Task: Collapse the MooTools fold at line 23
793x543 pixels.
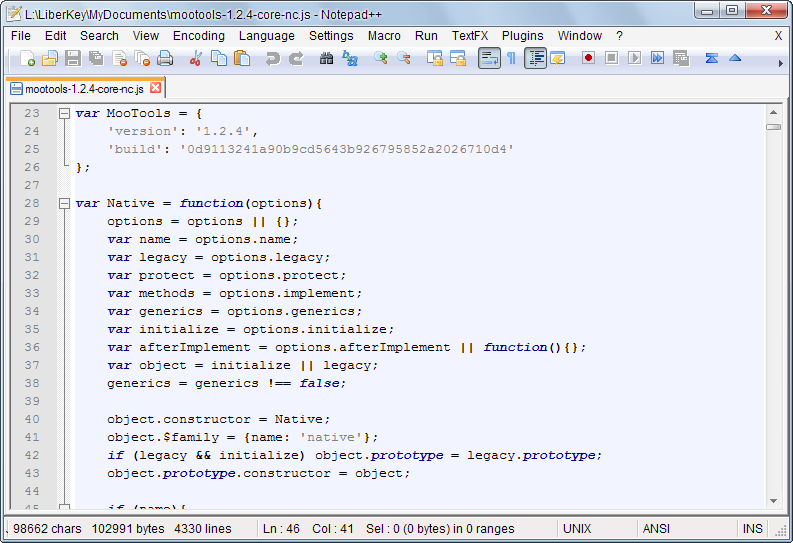Action: click(x=64, y=113)
